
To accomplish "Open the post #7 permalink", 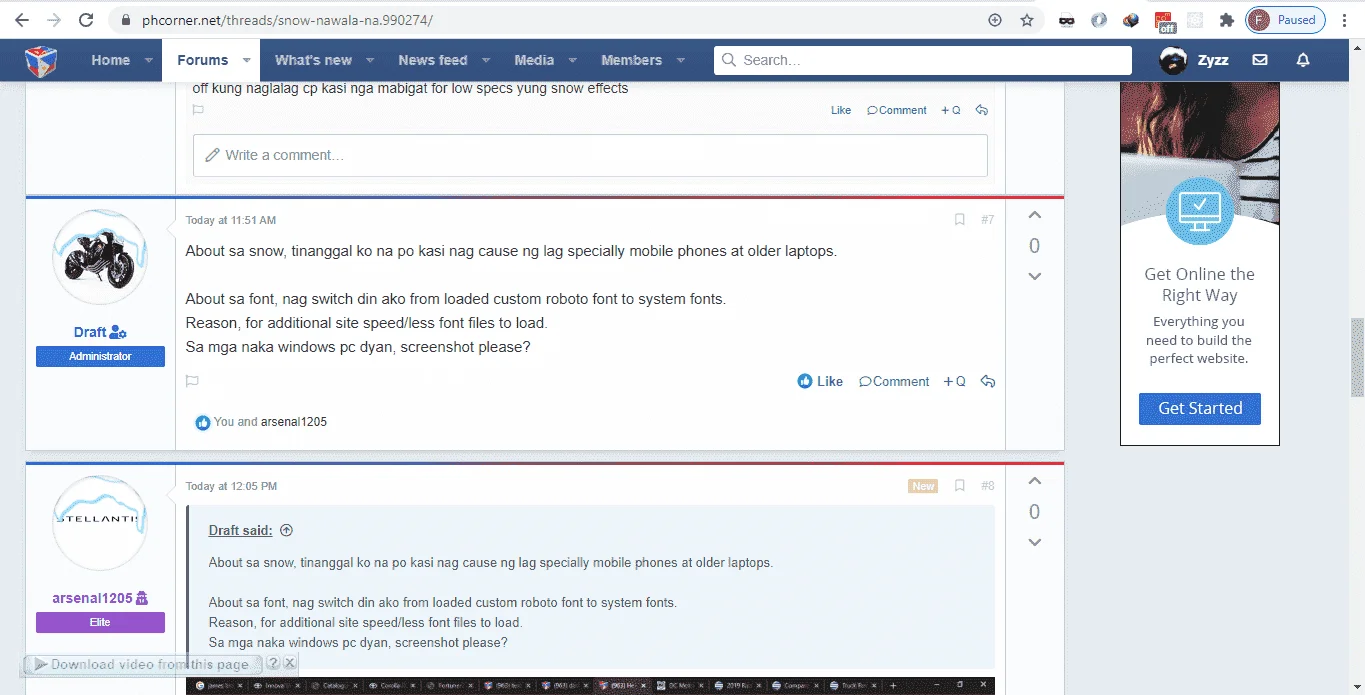I will click(x=987, y=220).
